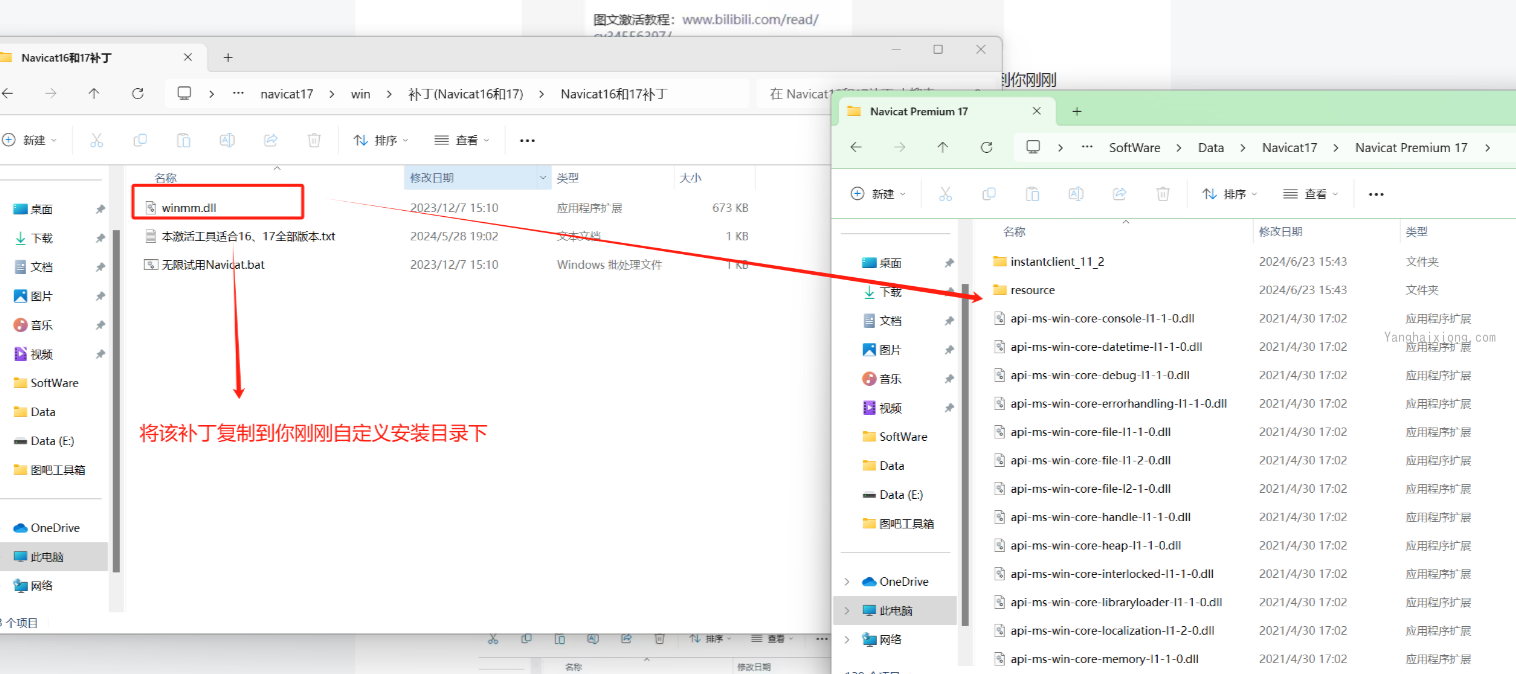Go up one folder in Navicat16和17补丁 window
The image size is (1516, 674).
pyautogui.click(x=94, y=93)
